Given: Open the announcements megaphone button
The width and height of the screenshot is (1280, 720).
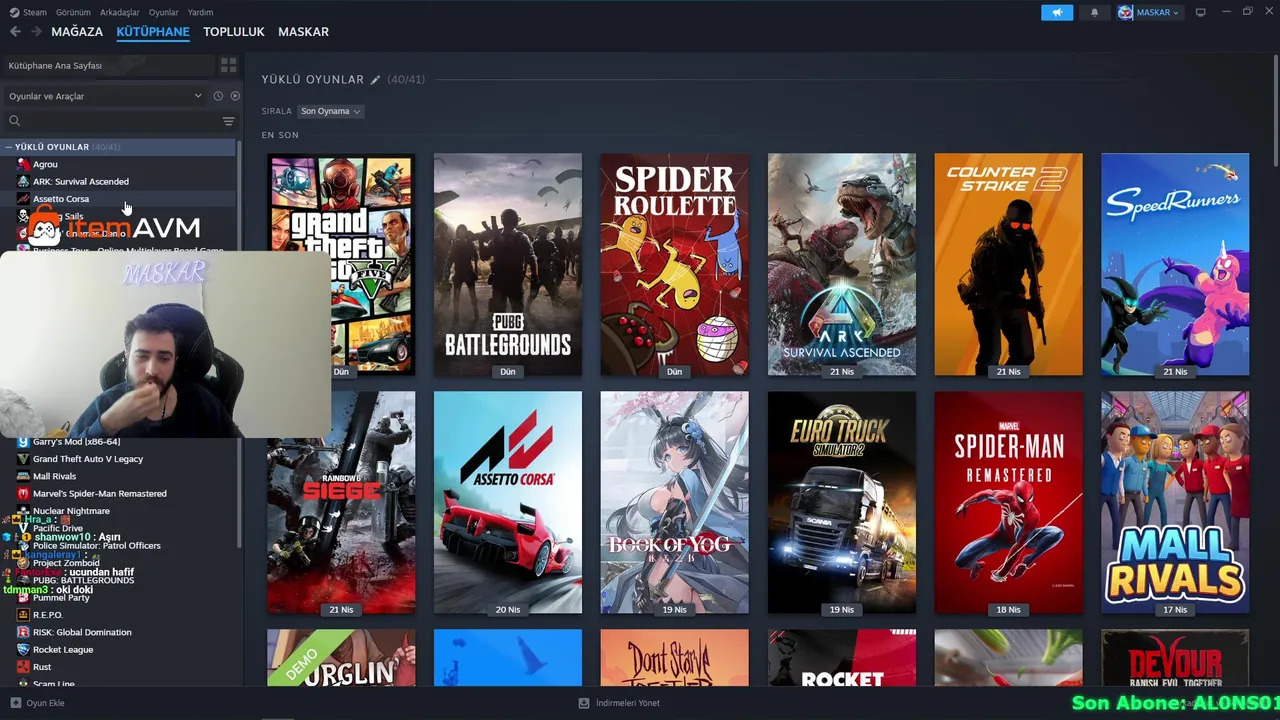Looking at the screenshot, I should click(1056, 12).
